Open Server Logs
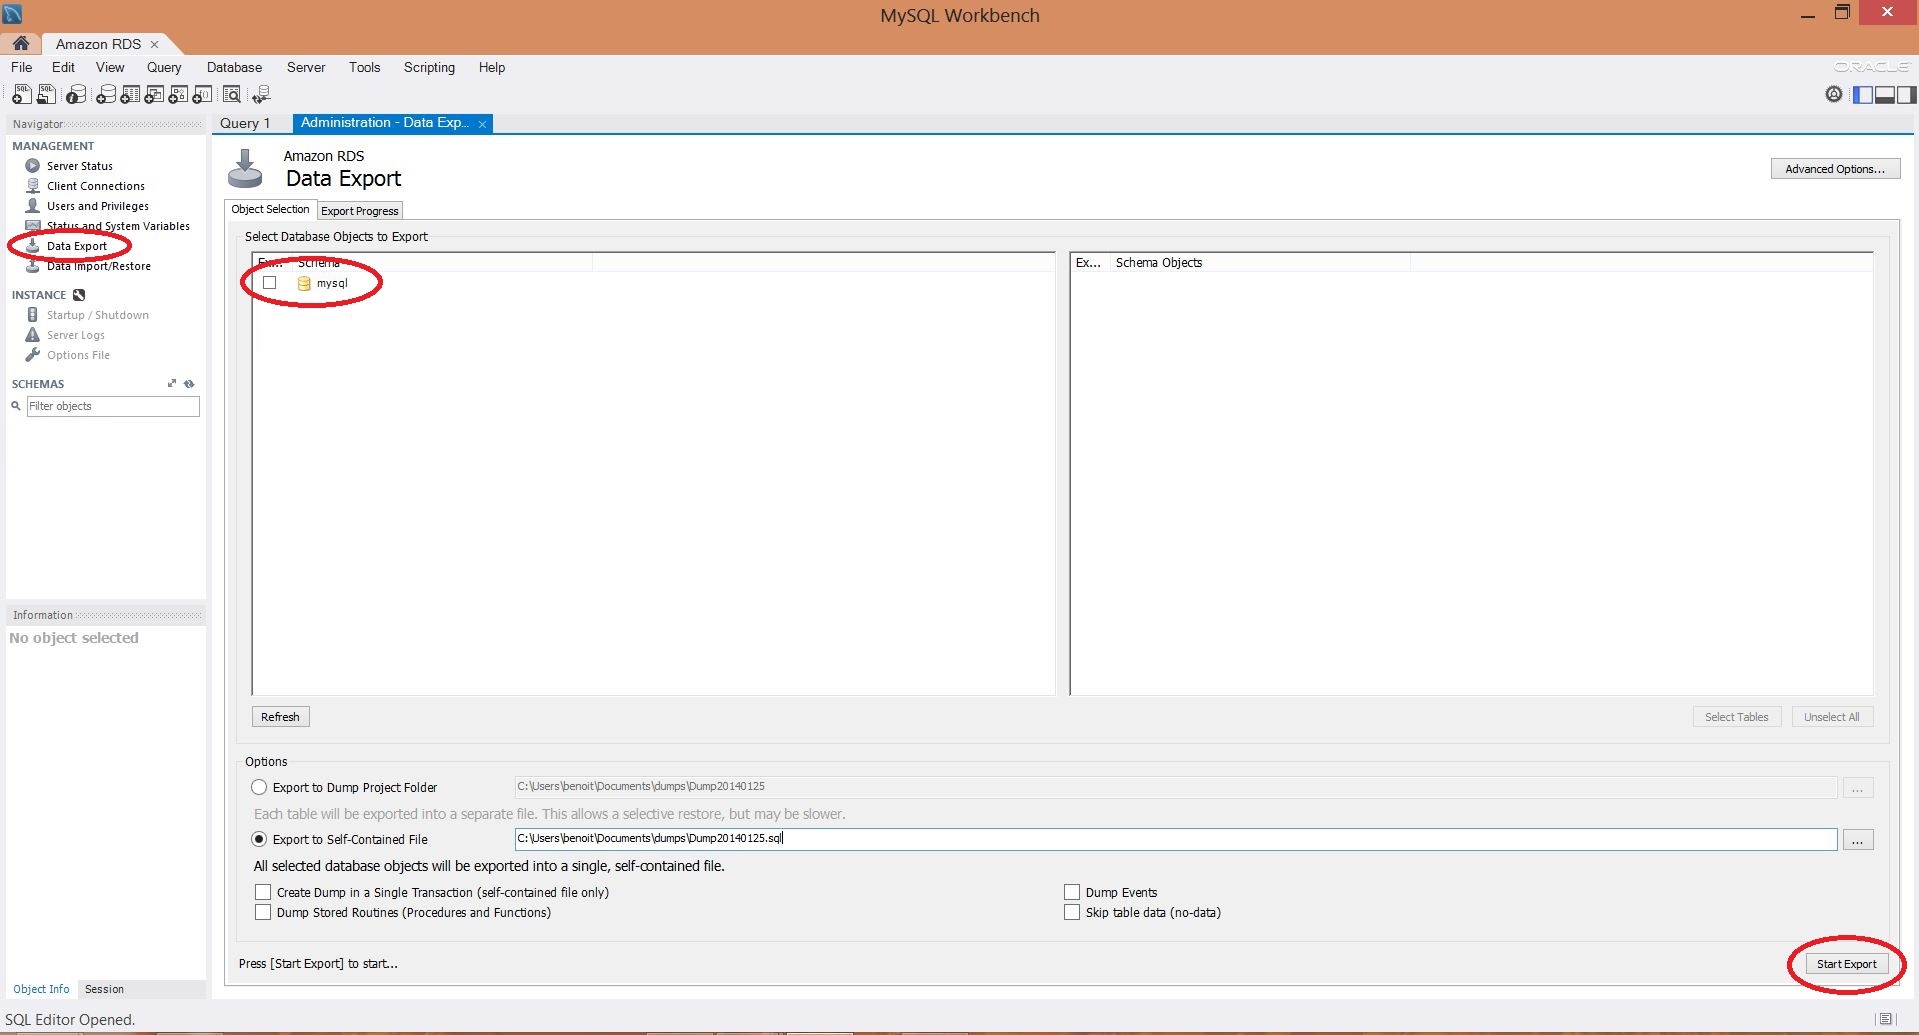Screen dimensions: 1919x1035 pos(76,335)
